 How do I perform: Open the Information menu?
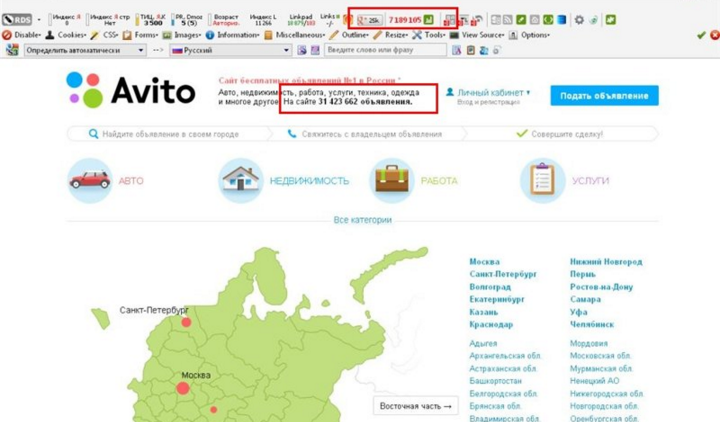pos(232,35)
